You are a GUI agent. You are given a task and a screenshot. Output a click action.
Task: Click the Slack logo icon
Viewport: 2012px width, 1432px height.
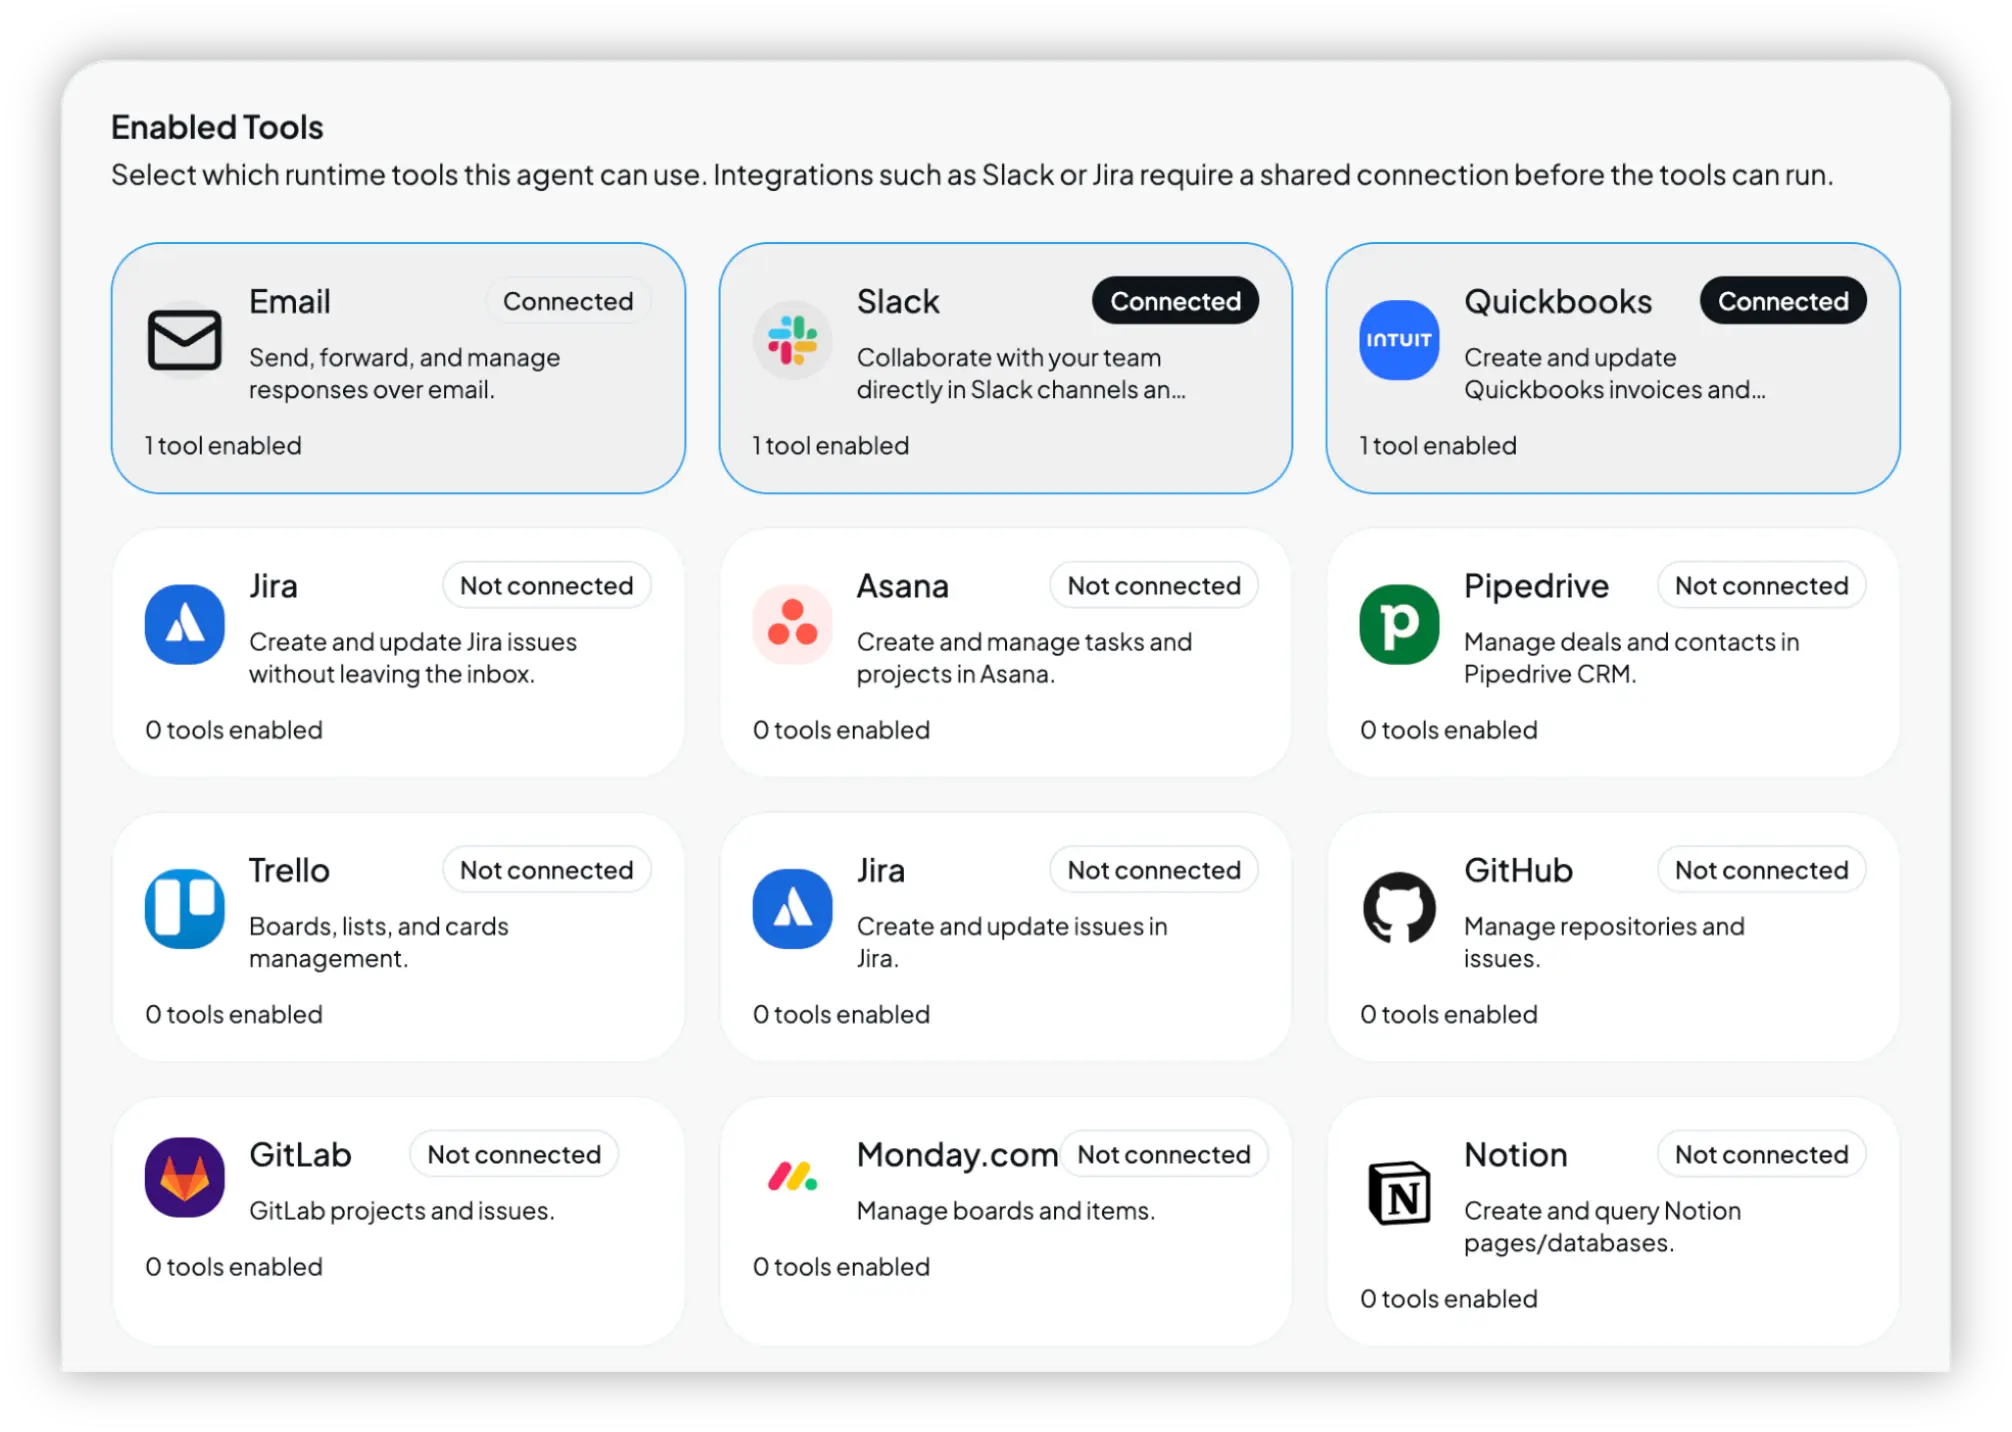(792, 340)
